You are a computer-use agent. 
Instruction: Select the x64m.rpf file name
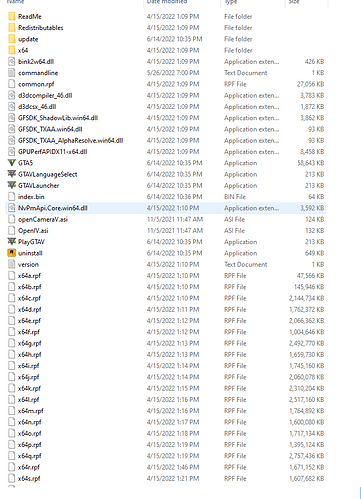pyautogui.click(x=31, y=411)
